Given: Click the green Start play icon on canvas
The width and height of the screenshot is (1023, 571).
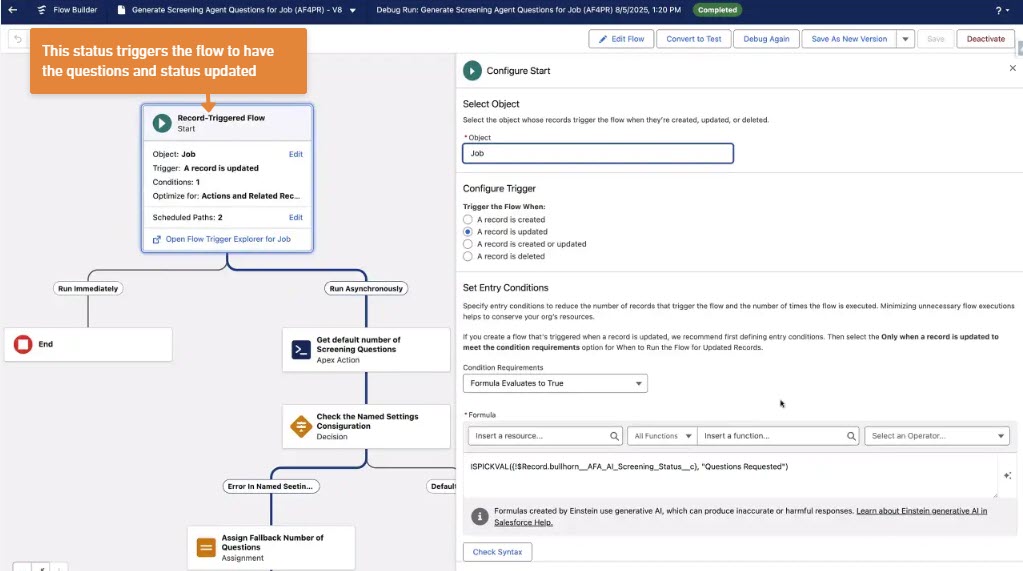Looking at the screenshot, I should 162,123.
